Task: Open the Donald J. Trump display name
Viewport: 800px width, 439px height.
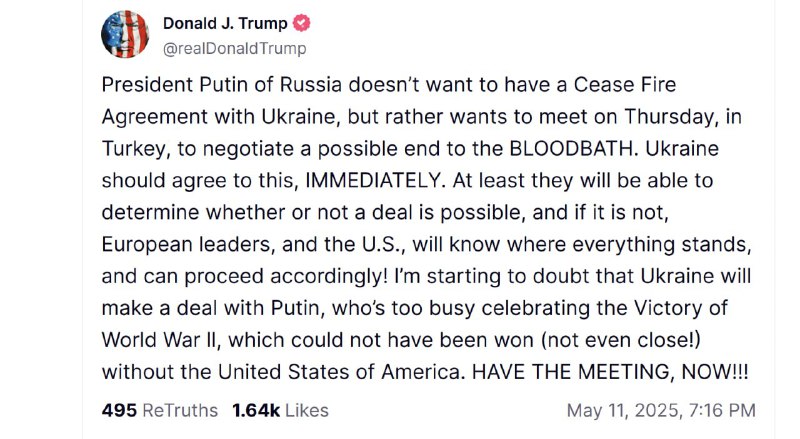Action: tap(225, 23)
